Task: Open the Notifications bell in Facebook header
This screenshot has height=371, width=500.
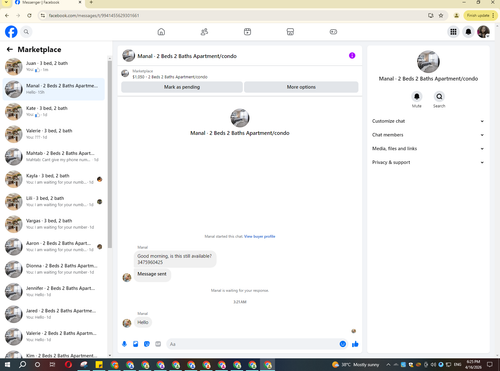Action: coord(468,32)
